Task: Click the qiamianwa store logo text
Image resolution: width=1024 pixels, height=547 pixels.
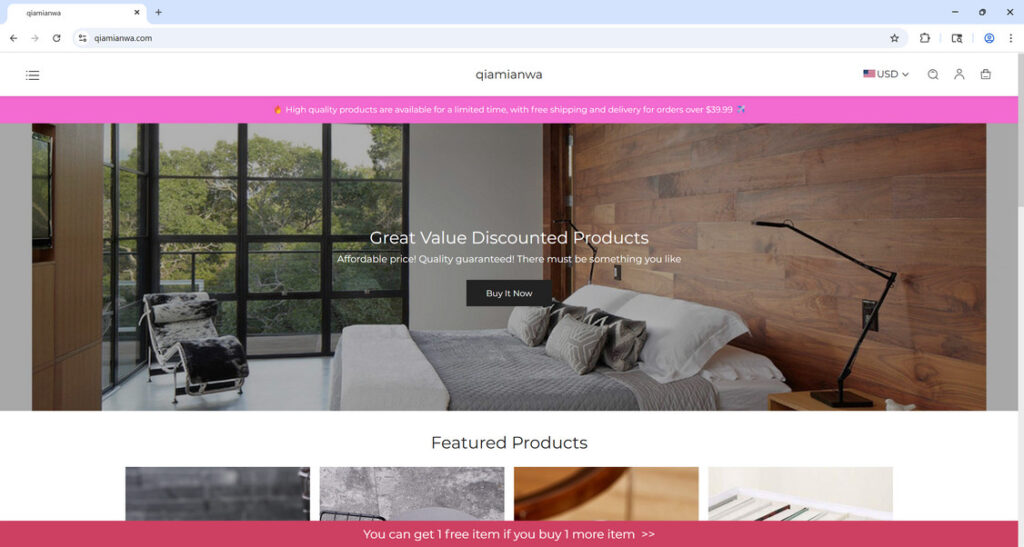Action: tap(509, 74)
